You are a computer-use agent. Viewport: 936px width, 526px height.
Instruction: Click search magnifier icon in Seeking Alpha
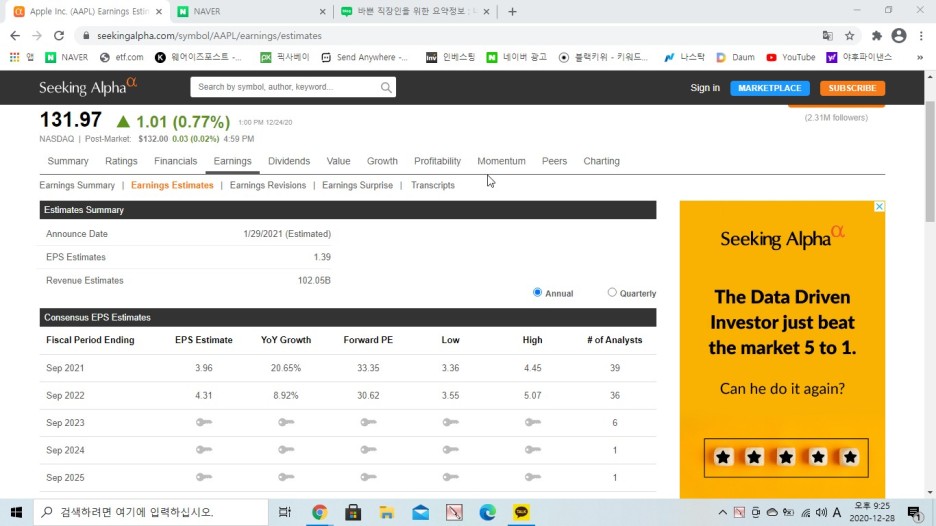coord(386,87)
